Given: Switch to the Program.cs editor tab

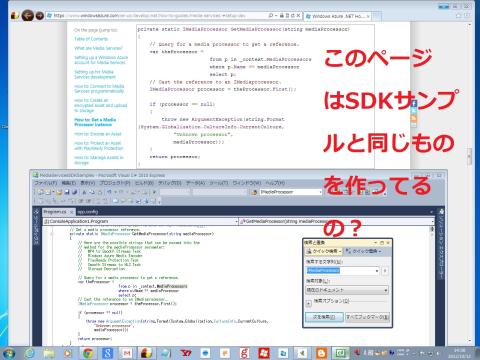Looking at the screenshot, I should pyautogui.click(x=58, y=212).
